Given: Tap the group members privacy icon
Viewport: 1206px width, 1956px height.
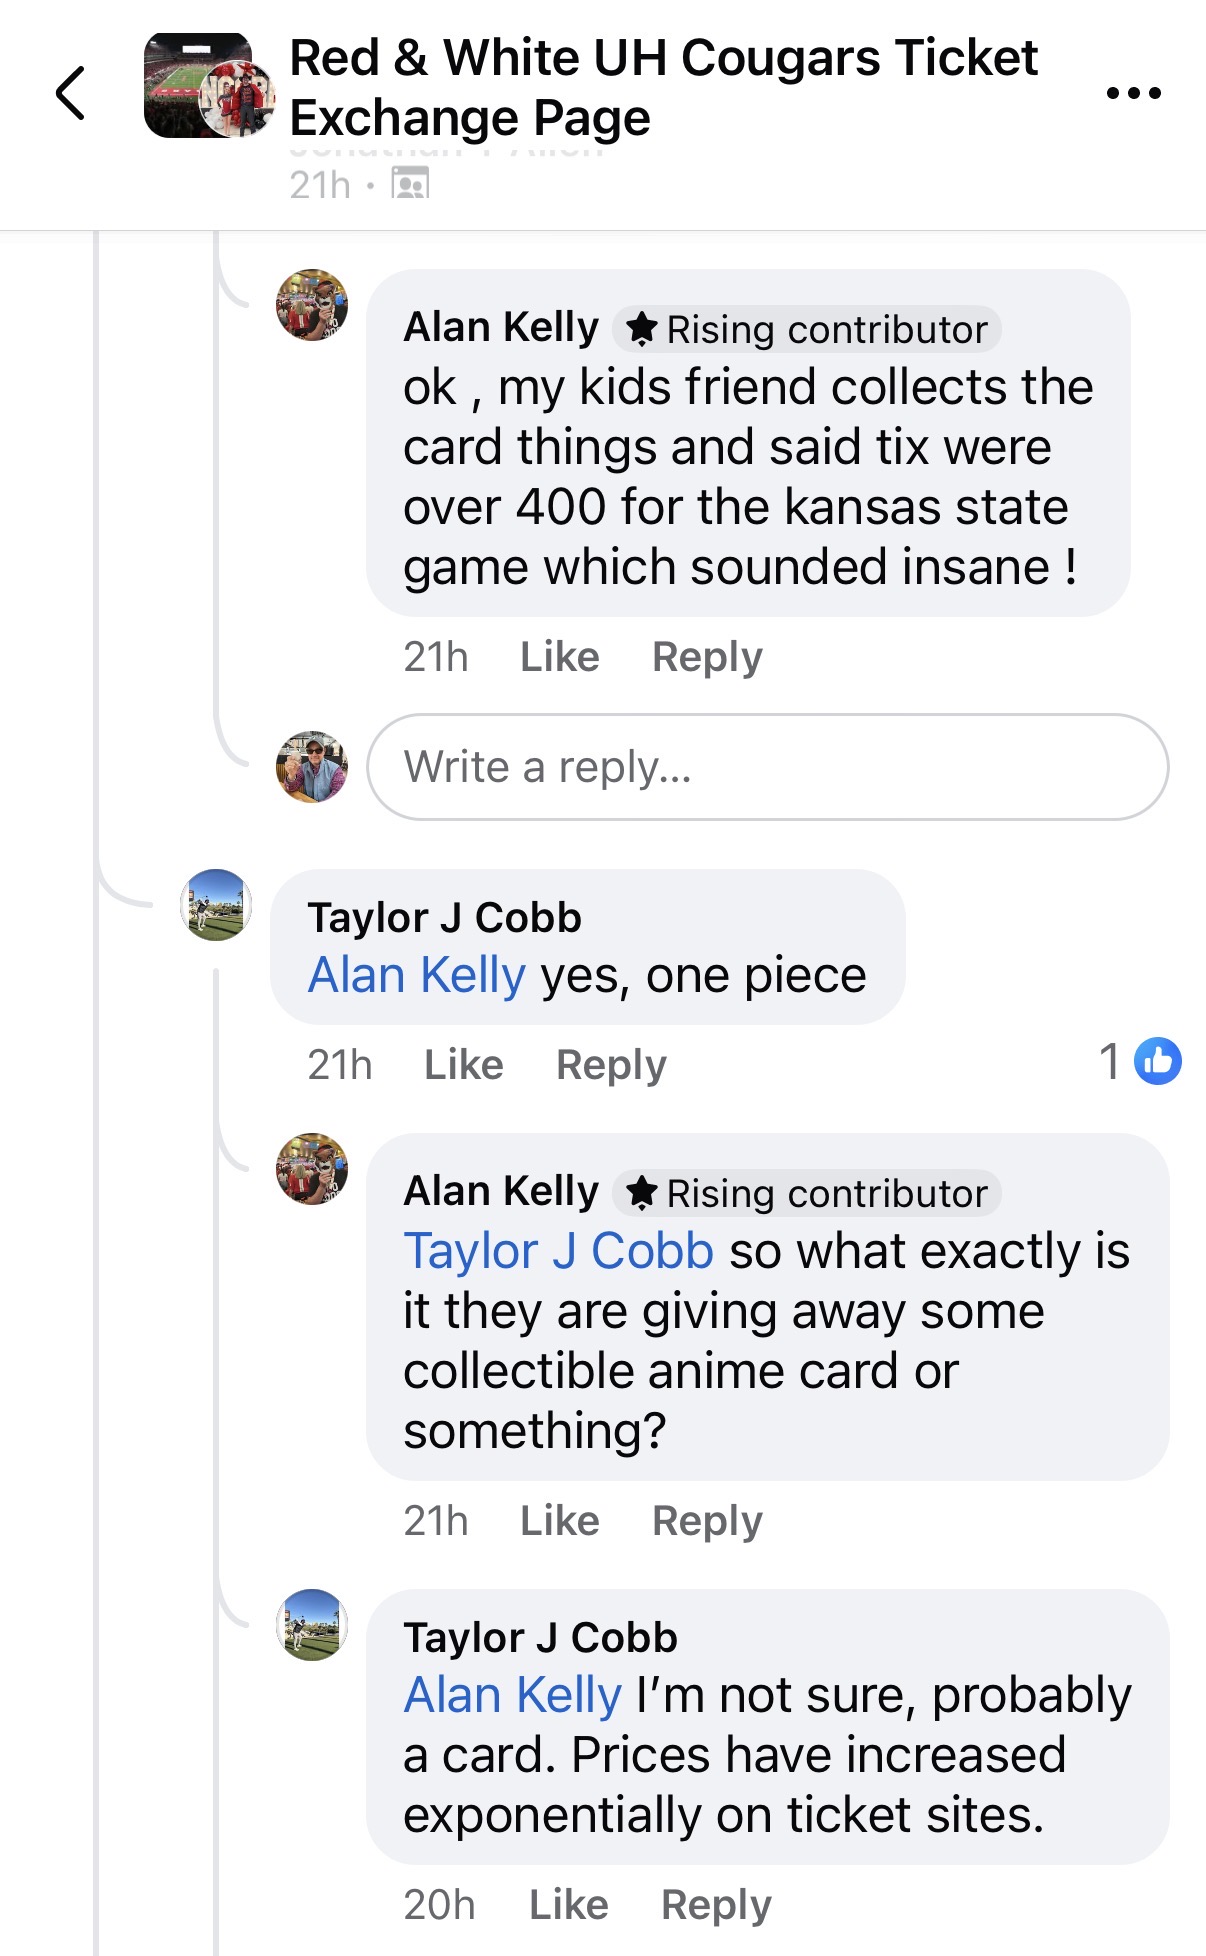Looking at the screenshot, I should pos(410,184).
